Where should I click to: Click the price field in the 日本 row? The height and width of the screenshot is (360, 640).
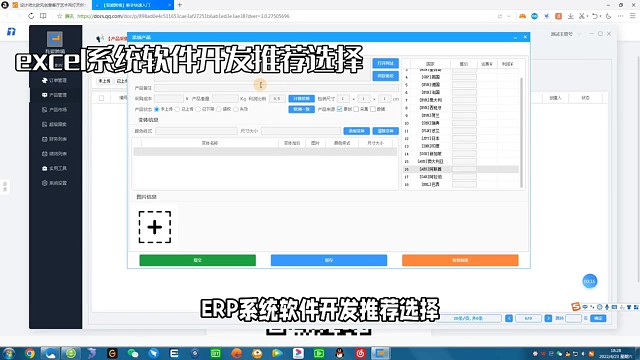click(x=464, y=138)
